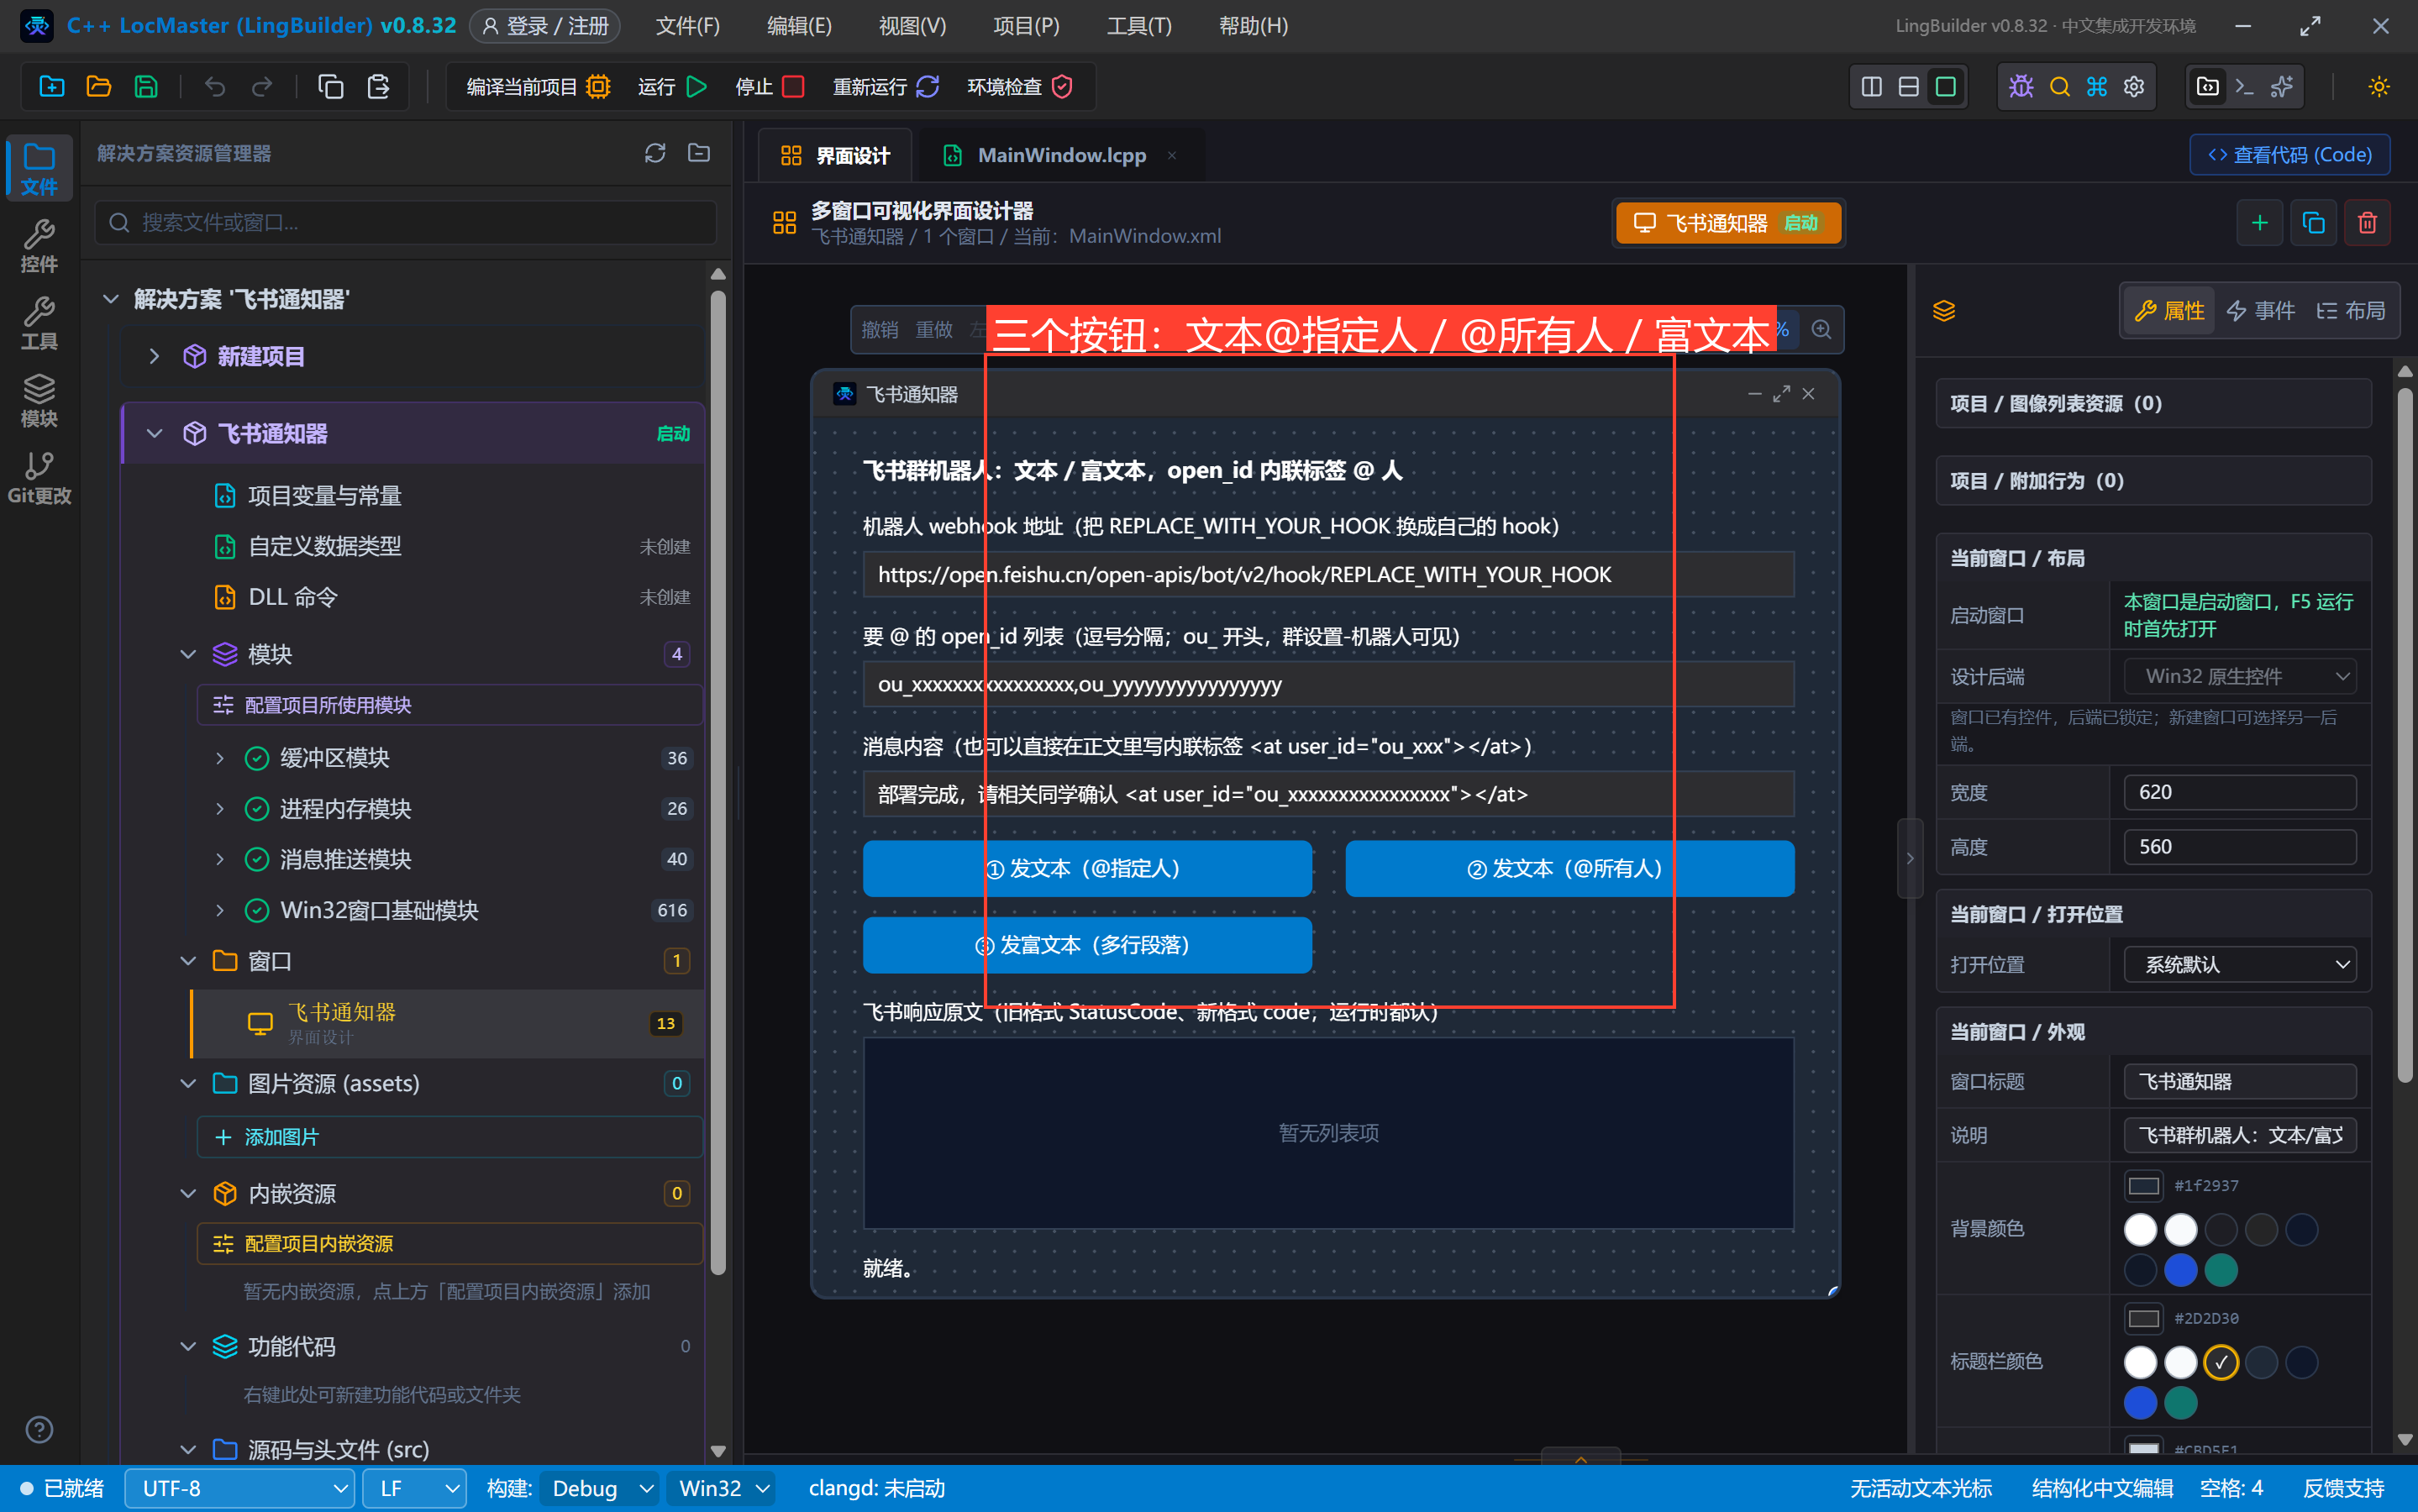Open the 控件 sidebar panel
The width and height of the screenshot is (2418, 1512).
tap(39, 245)
